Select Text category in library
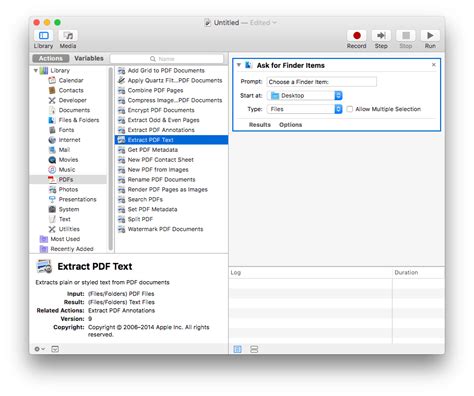The image size is (474, 396). [64, 219]
